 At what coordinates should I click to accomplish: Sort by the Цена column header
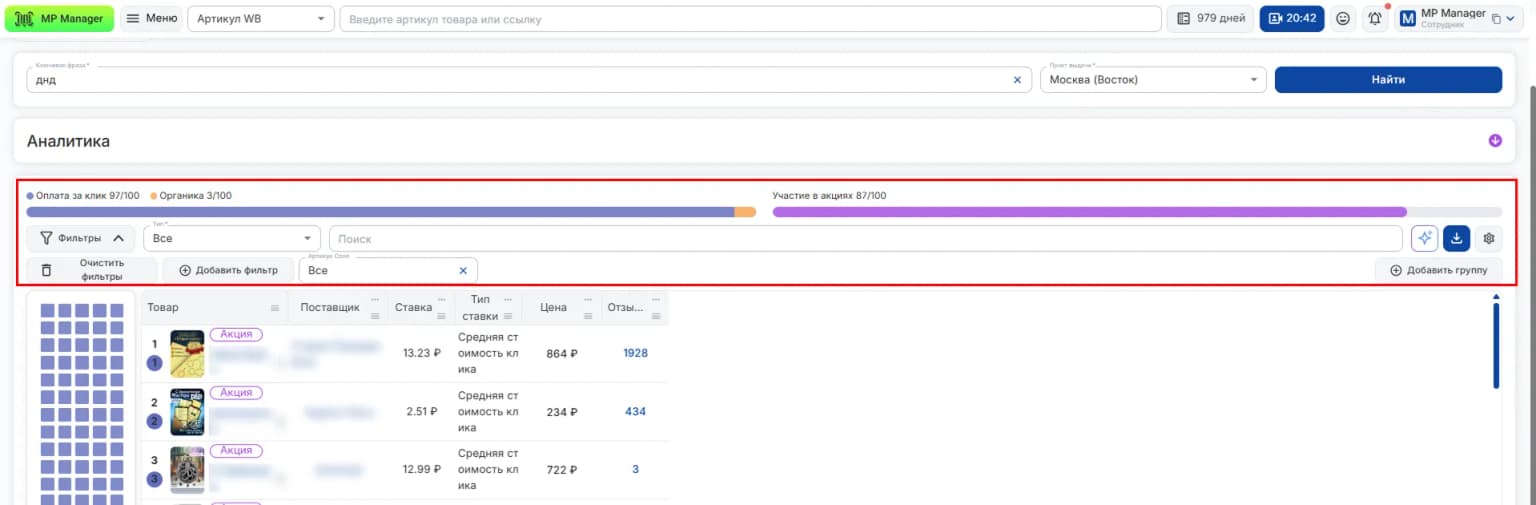(553, 307)
